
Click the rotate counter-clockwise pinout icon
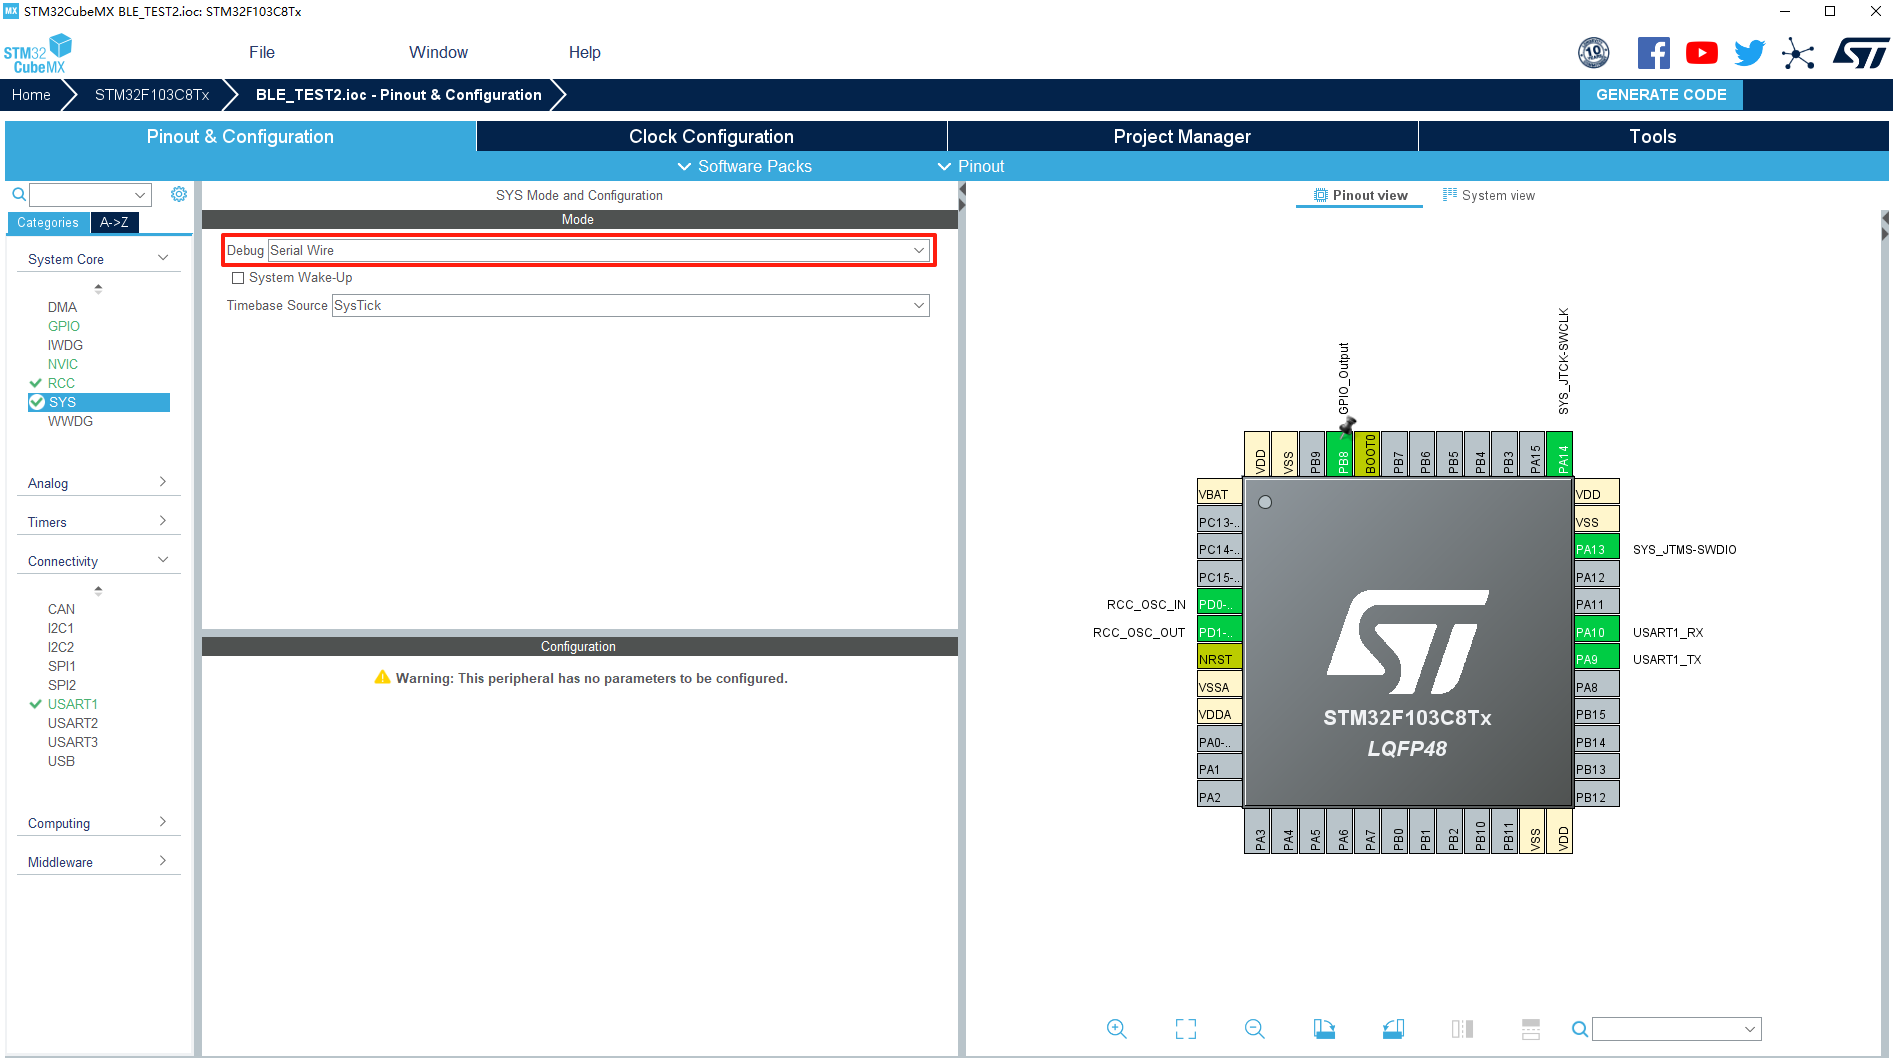pyautogui.click(x=1393, y=1029)
